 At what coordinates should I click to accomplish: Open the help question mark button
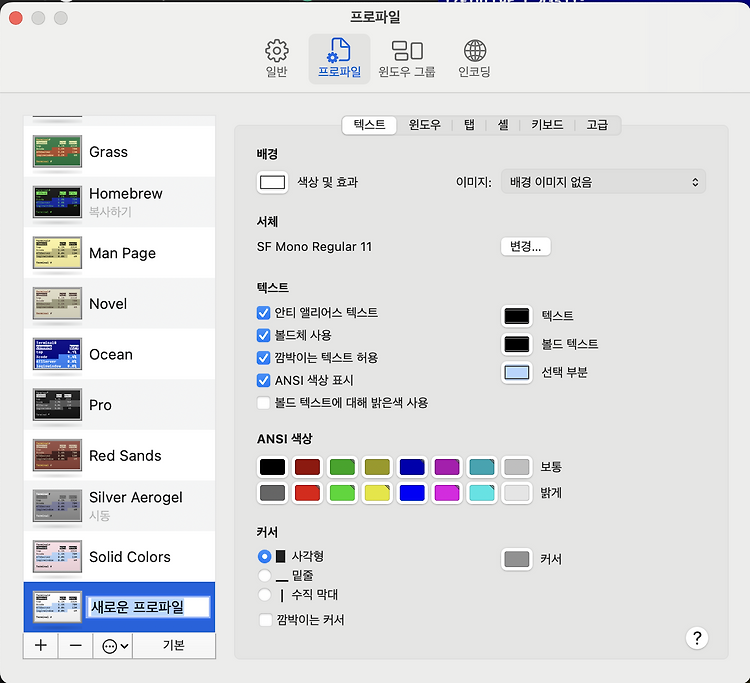[x=697, y=638]
